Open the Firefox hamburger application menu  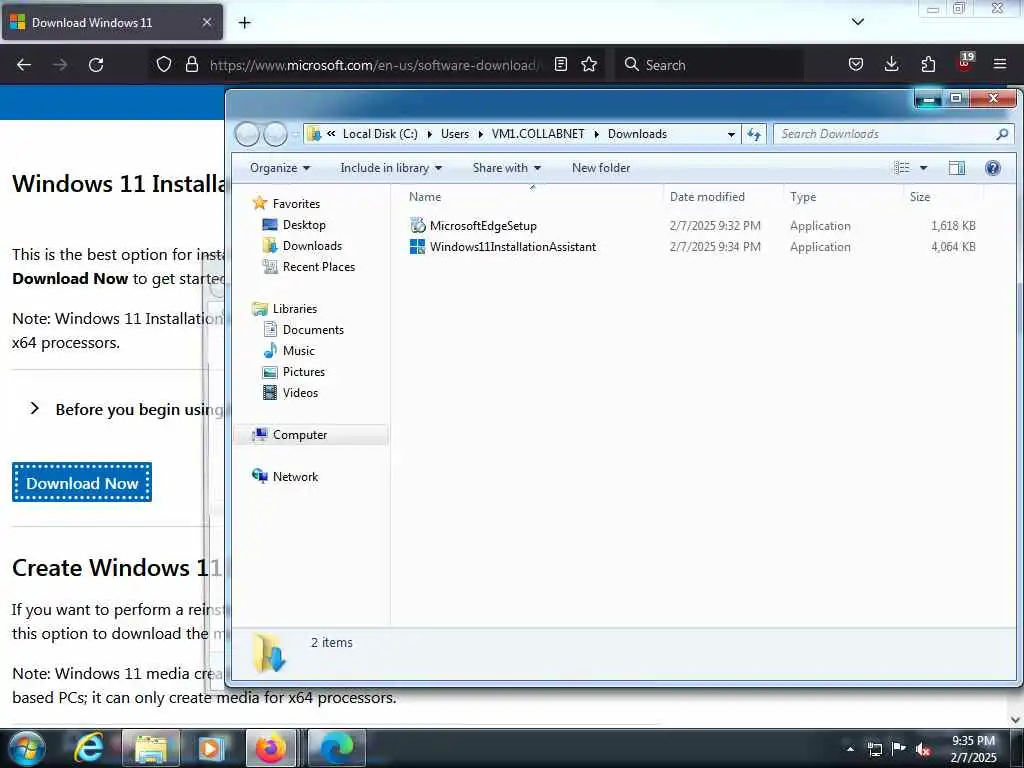[x=1000, y=64]
